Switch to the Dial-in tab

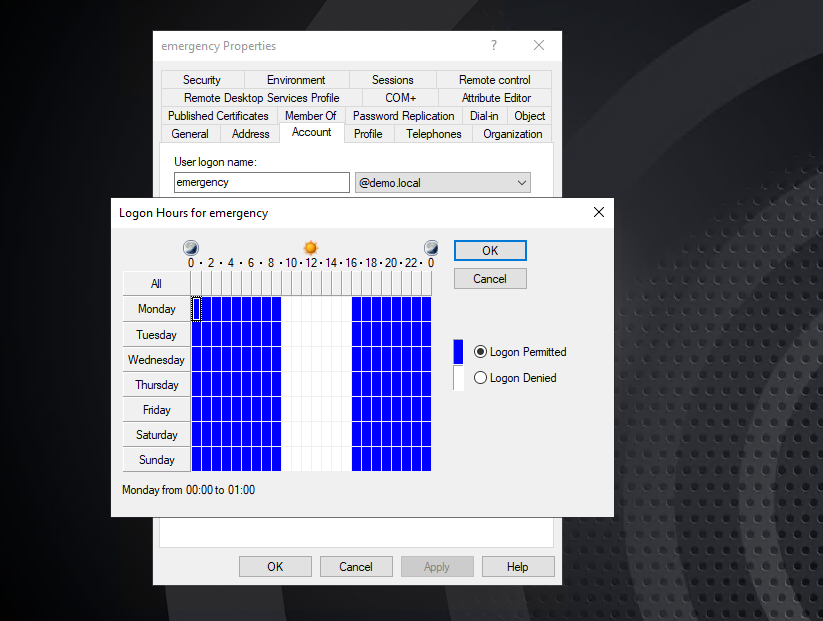coord(484,115)
